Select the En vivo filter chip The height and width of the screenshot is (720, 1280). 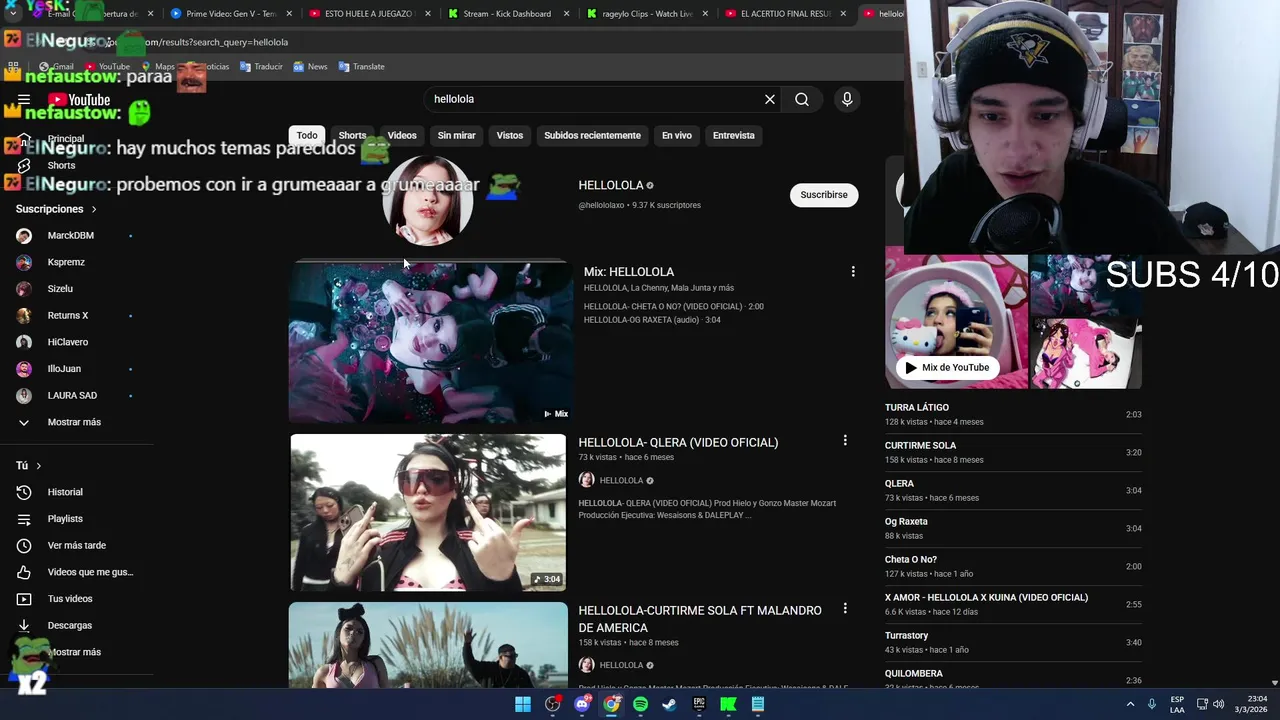[677, 135]
